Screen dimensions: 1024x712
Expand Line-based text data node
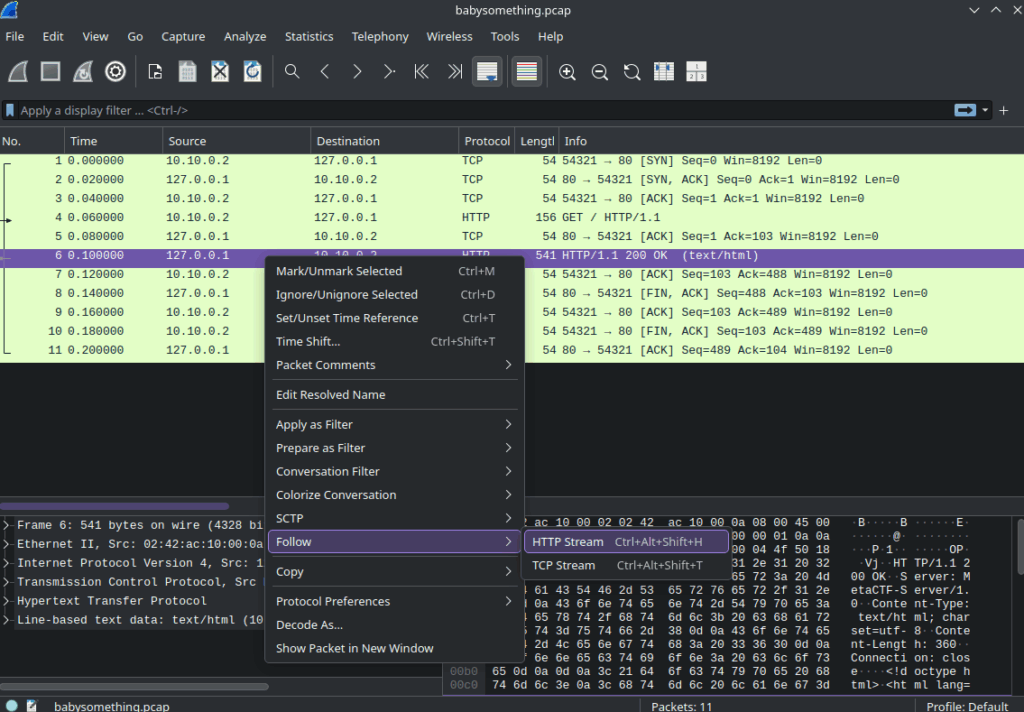point(7,620)
